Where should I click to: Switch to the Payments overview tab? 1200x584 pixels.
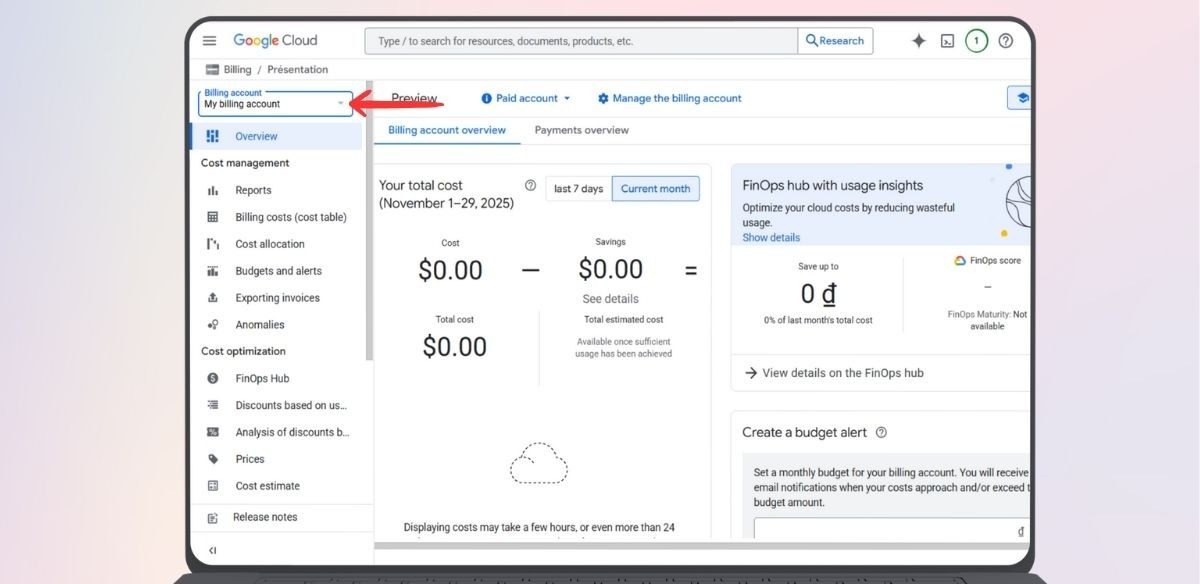coord(581,130)
